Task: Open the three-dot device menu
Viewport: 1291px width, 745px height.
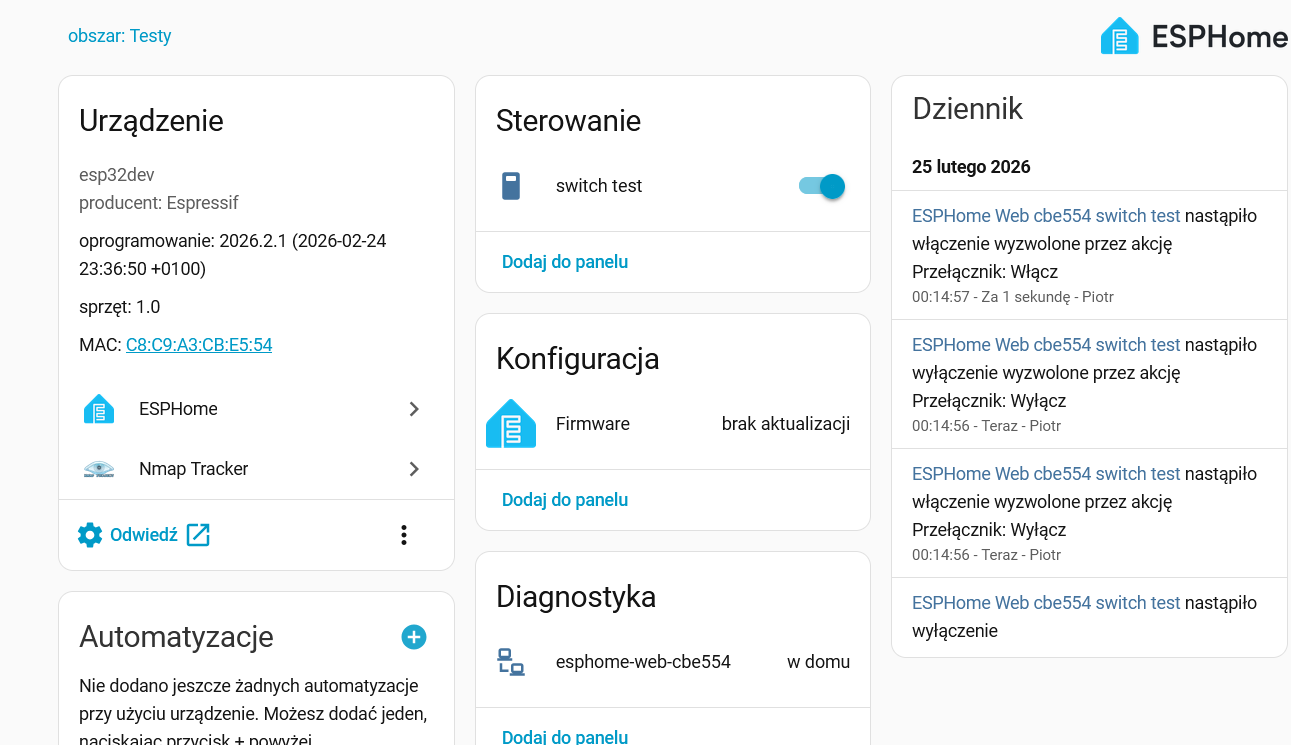Action: (x=404, y=535)
